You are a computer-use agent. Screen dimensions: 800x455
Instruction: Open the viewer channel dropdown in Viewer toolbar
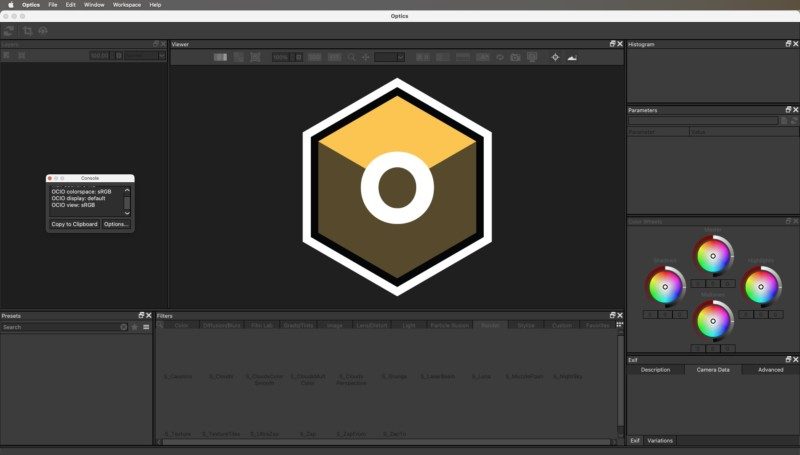pos(389,57)
